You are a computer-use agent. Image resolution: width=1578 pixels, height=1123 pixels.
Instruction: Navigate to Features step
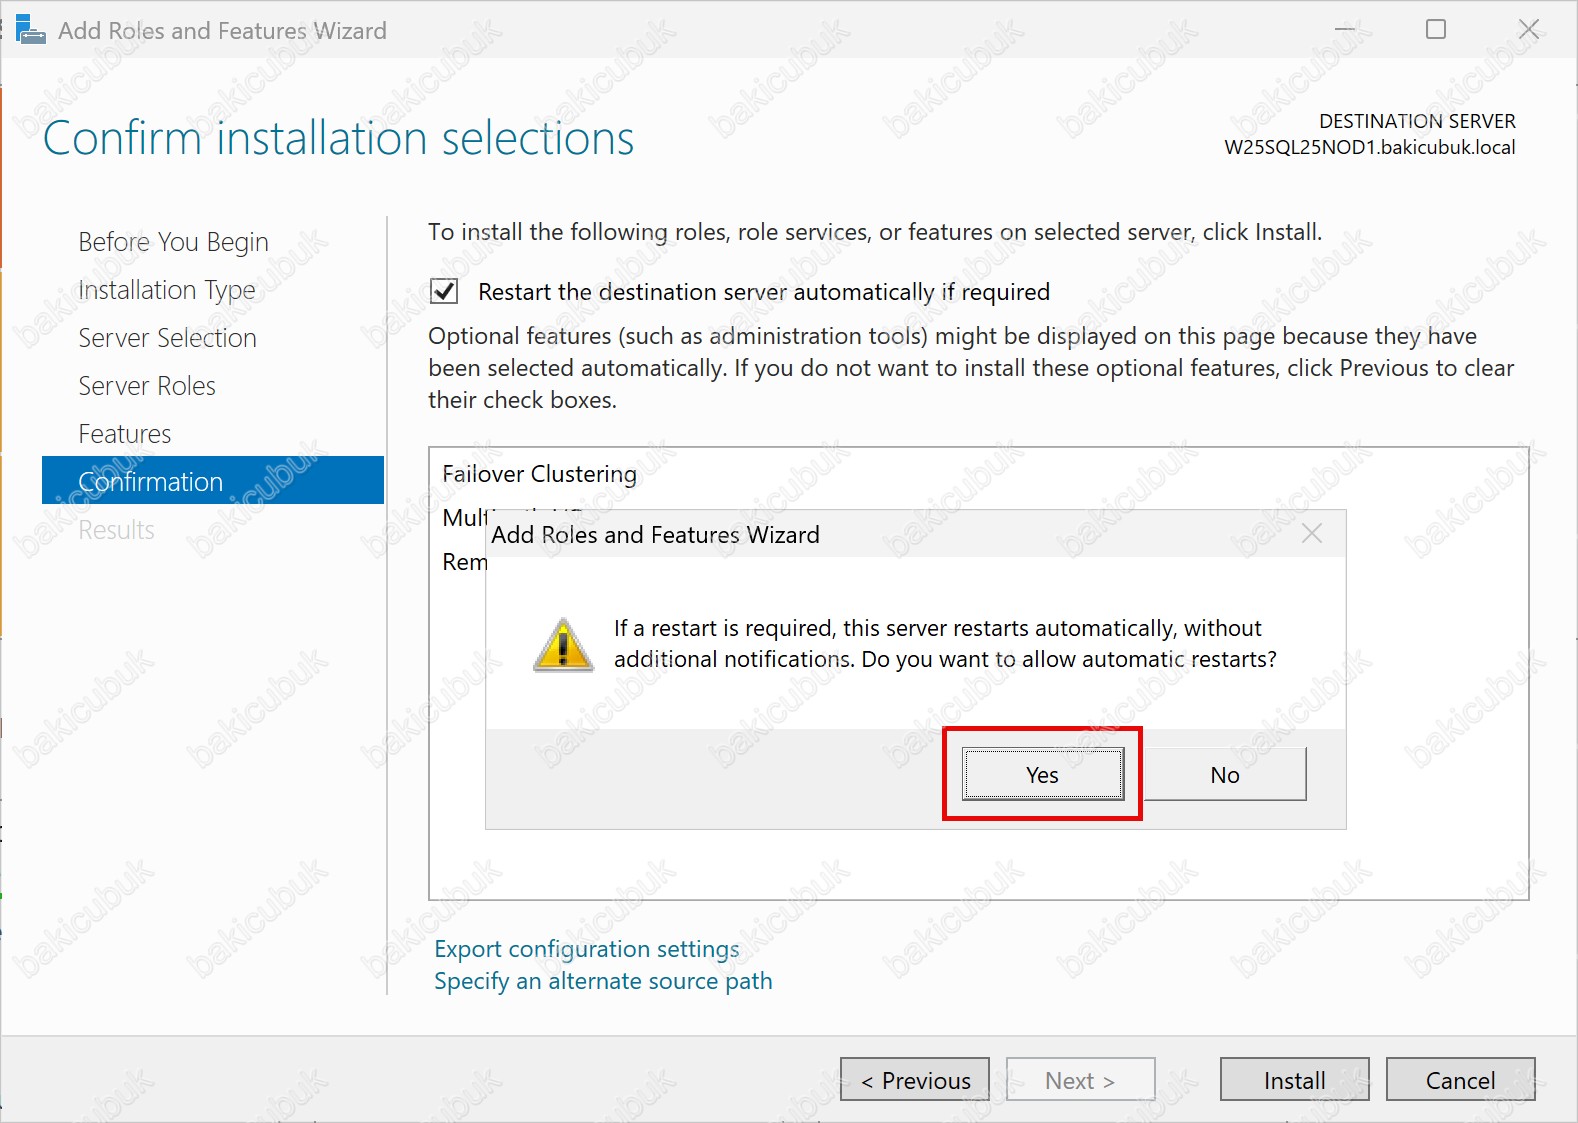[x=125, y=434]
